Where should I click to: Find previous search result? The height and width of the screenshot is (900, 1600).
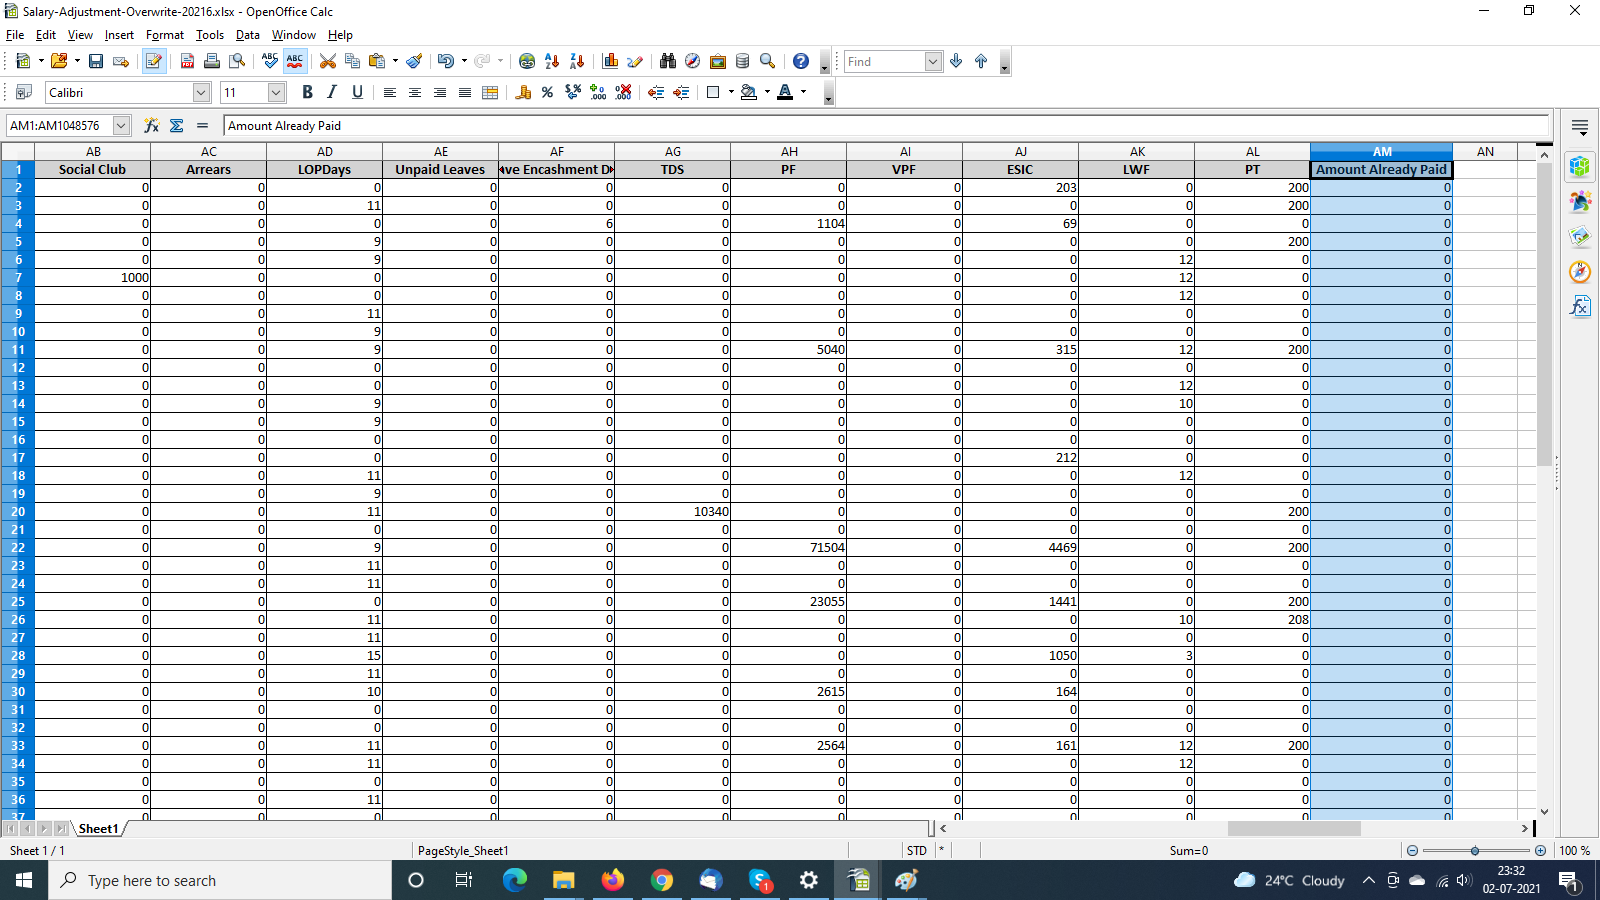point(981,61)
